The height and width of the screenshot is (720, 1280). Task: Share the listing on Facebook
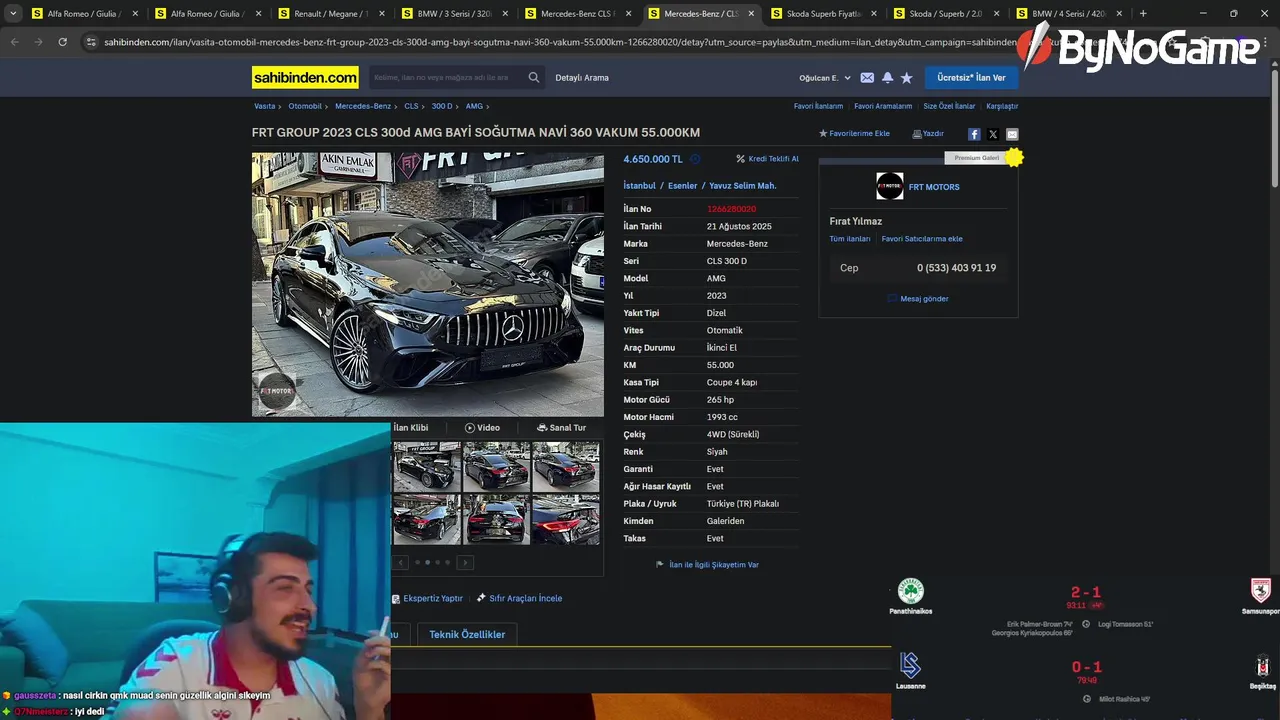(x=974, y=134)
